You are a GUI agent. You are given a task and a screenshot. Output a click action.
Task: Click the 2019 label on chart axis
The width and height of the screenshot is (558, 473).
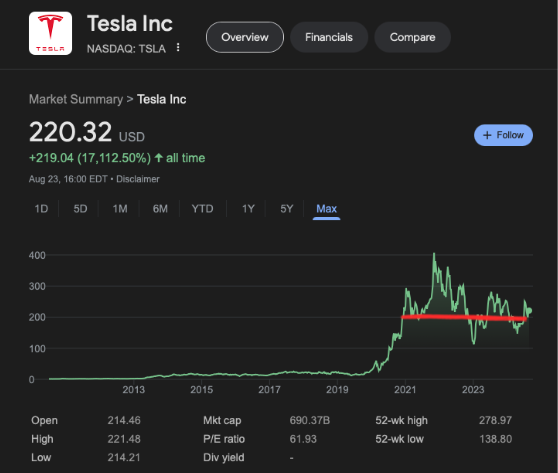337,390
